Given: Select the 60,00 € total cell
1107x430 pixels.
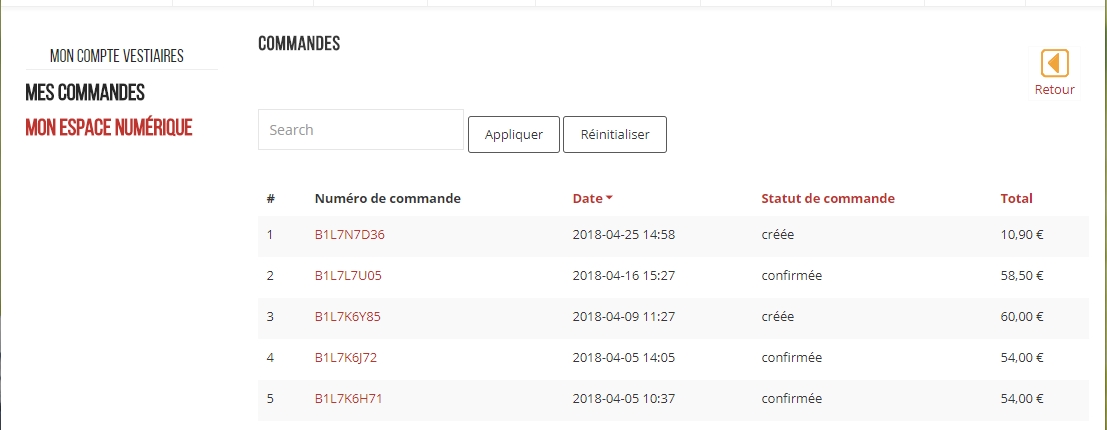Looking at the screenshot, I should (x=1022, y=317).
